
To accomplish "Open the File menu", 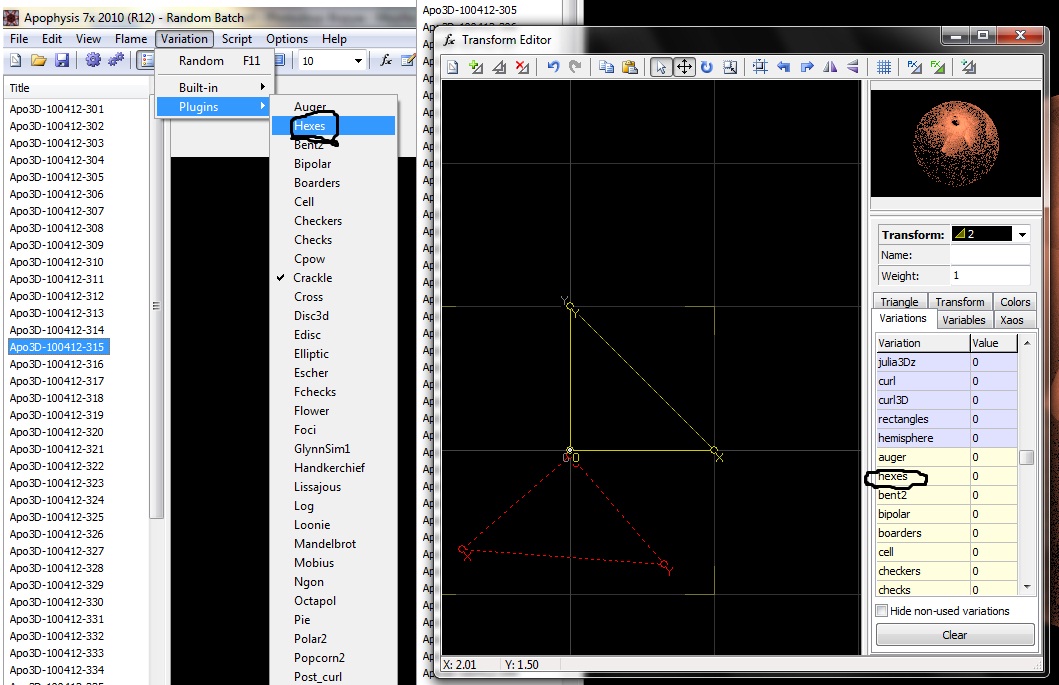I will (19, 39).
